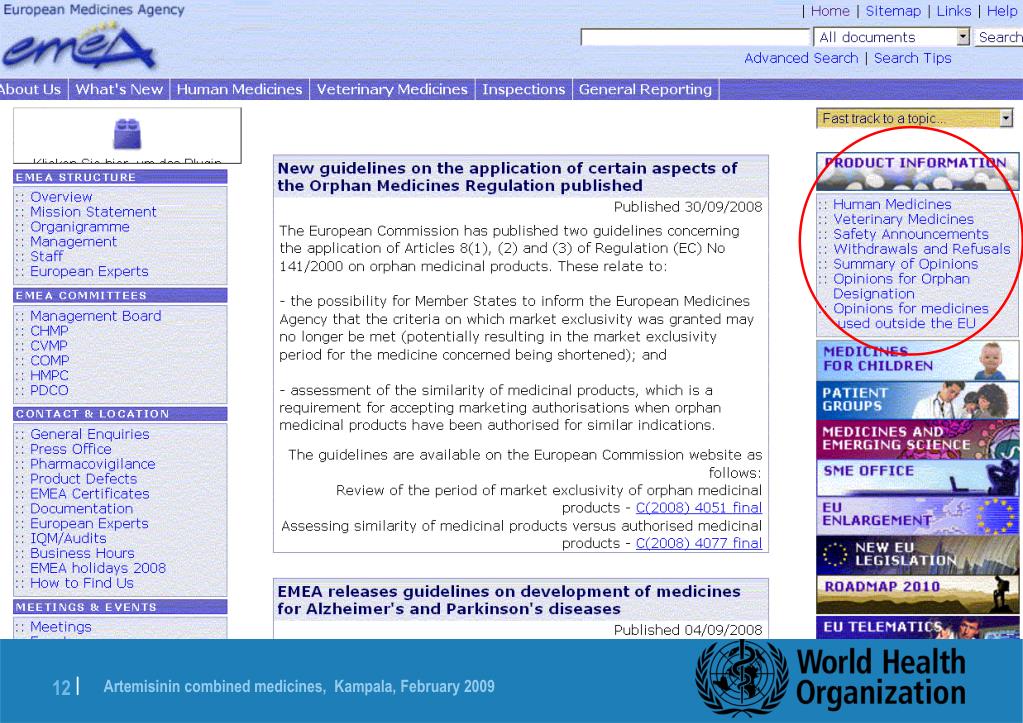Screen dimensions: 1023x723
Task: Open the New EU Legislation banner
Action: click(917, 555)
